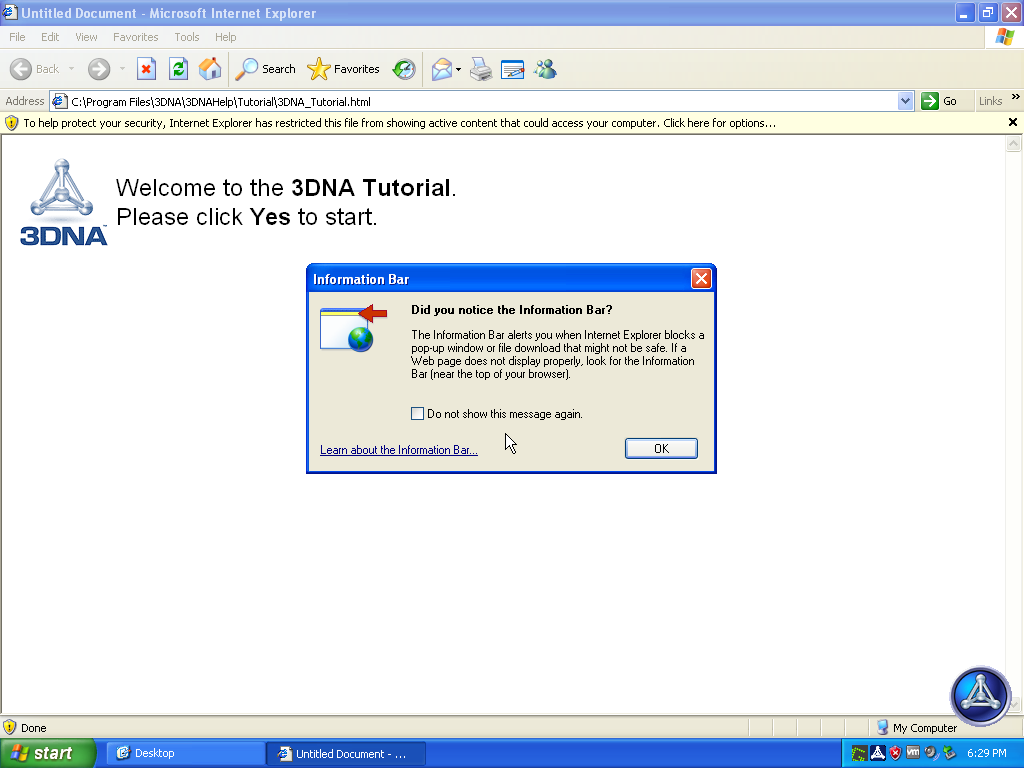
Task: Click OK in the Information Bar dialog
Action: point(661,448)
